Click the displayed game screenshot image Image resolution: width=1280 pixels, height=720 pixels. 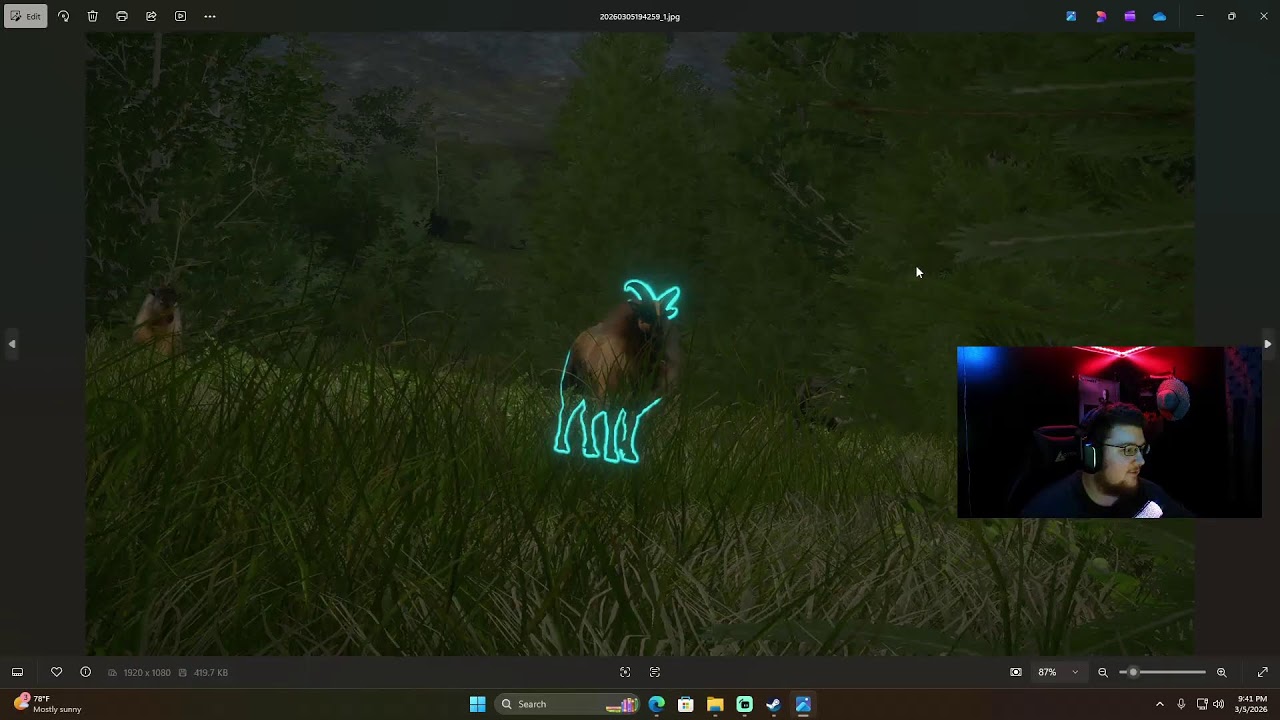pyautogui.click(x=640, y=344)
